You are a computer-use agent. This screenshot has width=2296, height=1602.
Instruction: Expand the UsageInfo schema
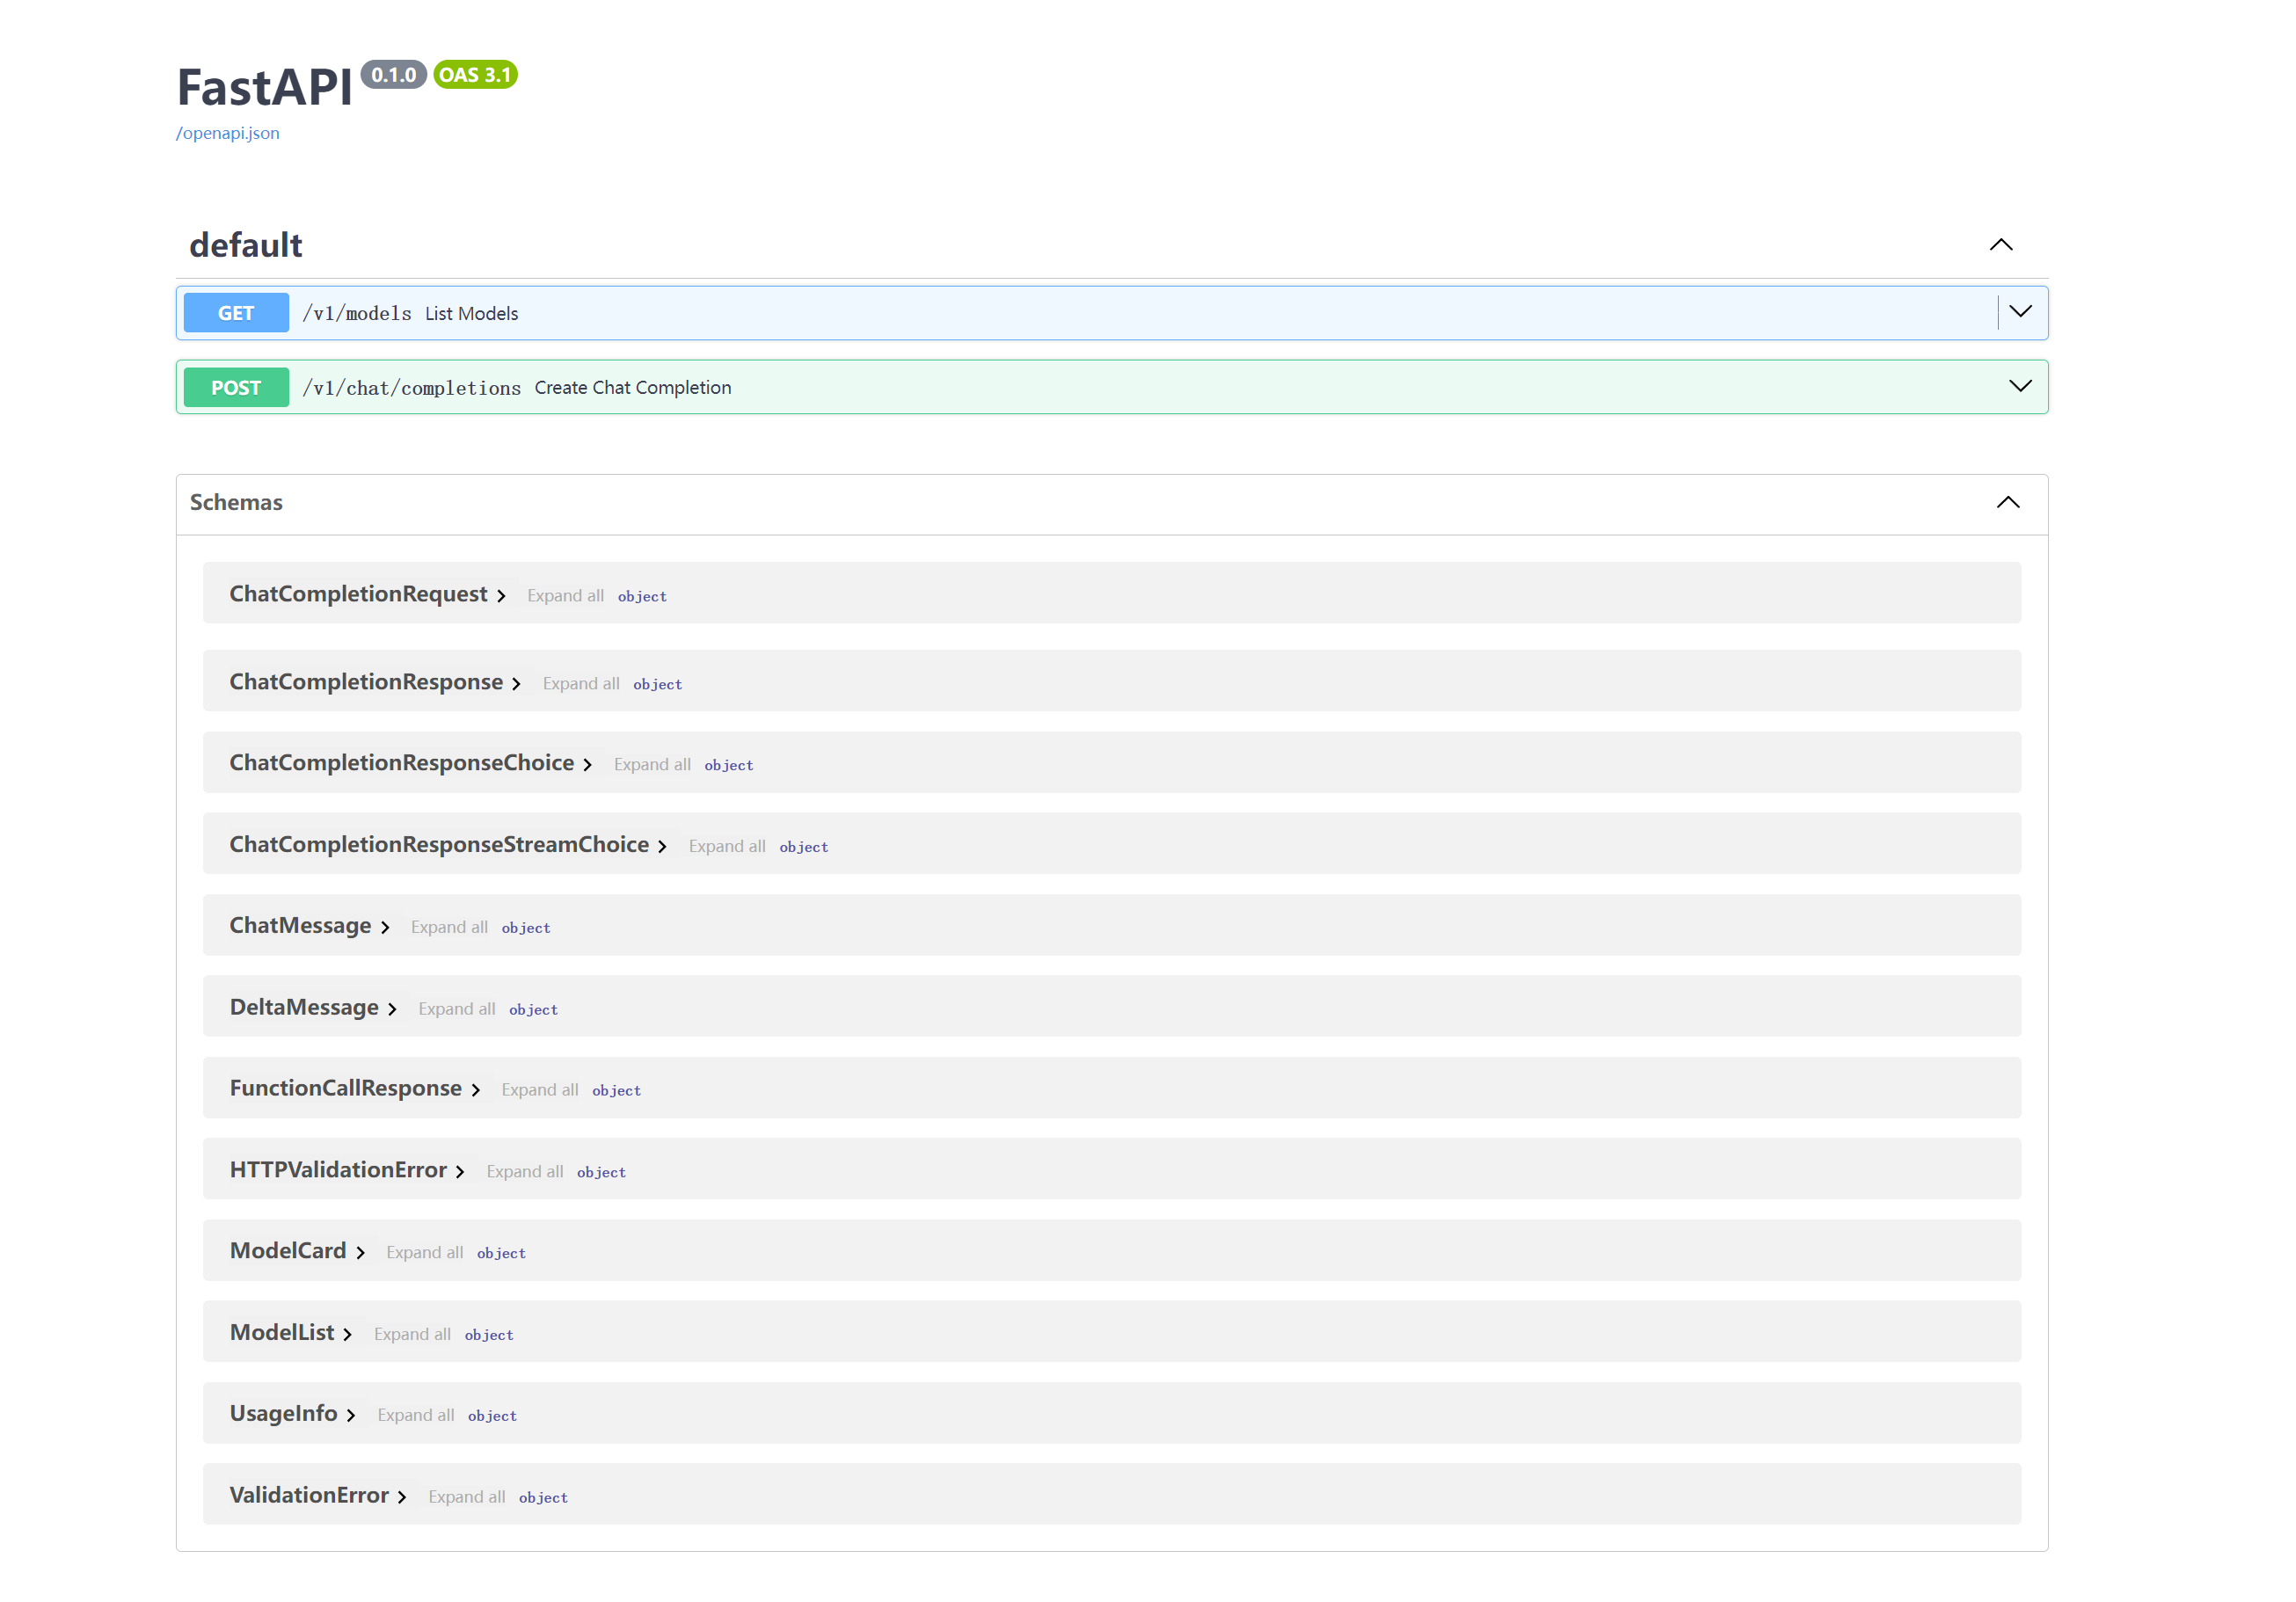(293, 1415)
